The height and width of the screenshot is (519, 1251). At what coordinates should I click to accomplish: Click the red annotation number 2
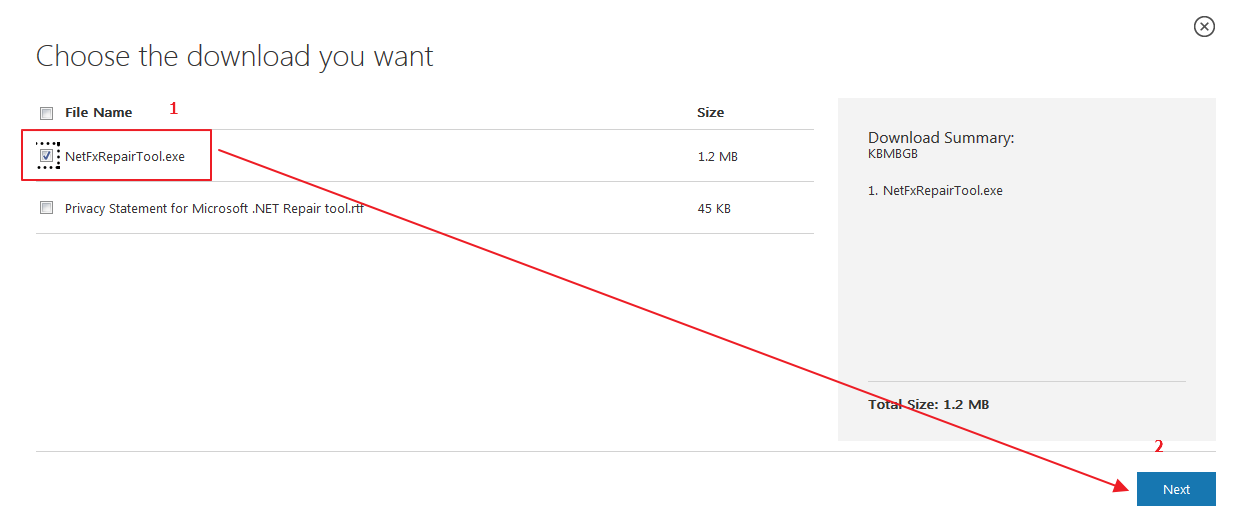click(x=1159, y=447)
